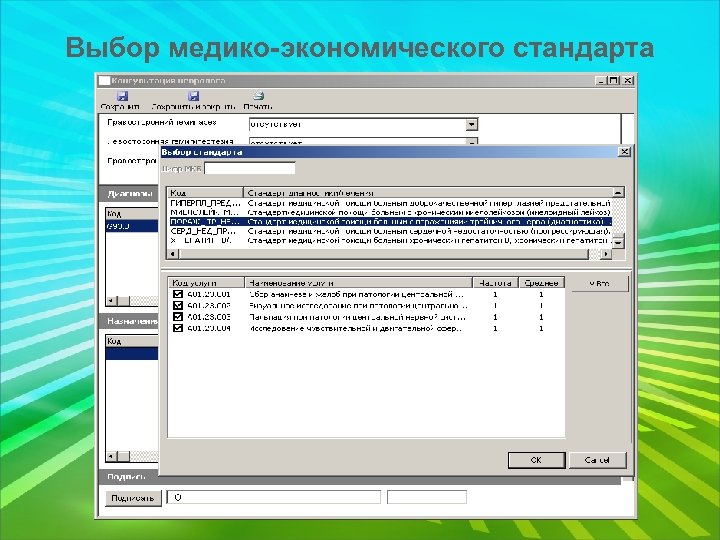Click the Наименование услуги column header
Screen dimensions: 720x540
[359, 283]
